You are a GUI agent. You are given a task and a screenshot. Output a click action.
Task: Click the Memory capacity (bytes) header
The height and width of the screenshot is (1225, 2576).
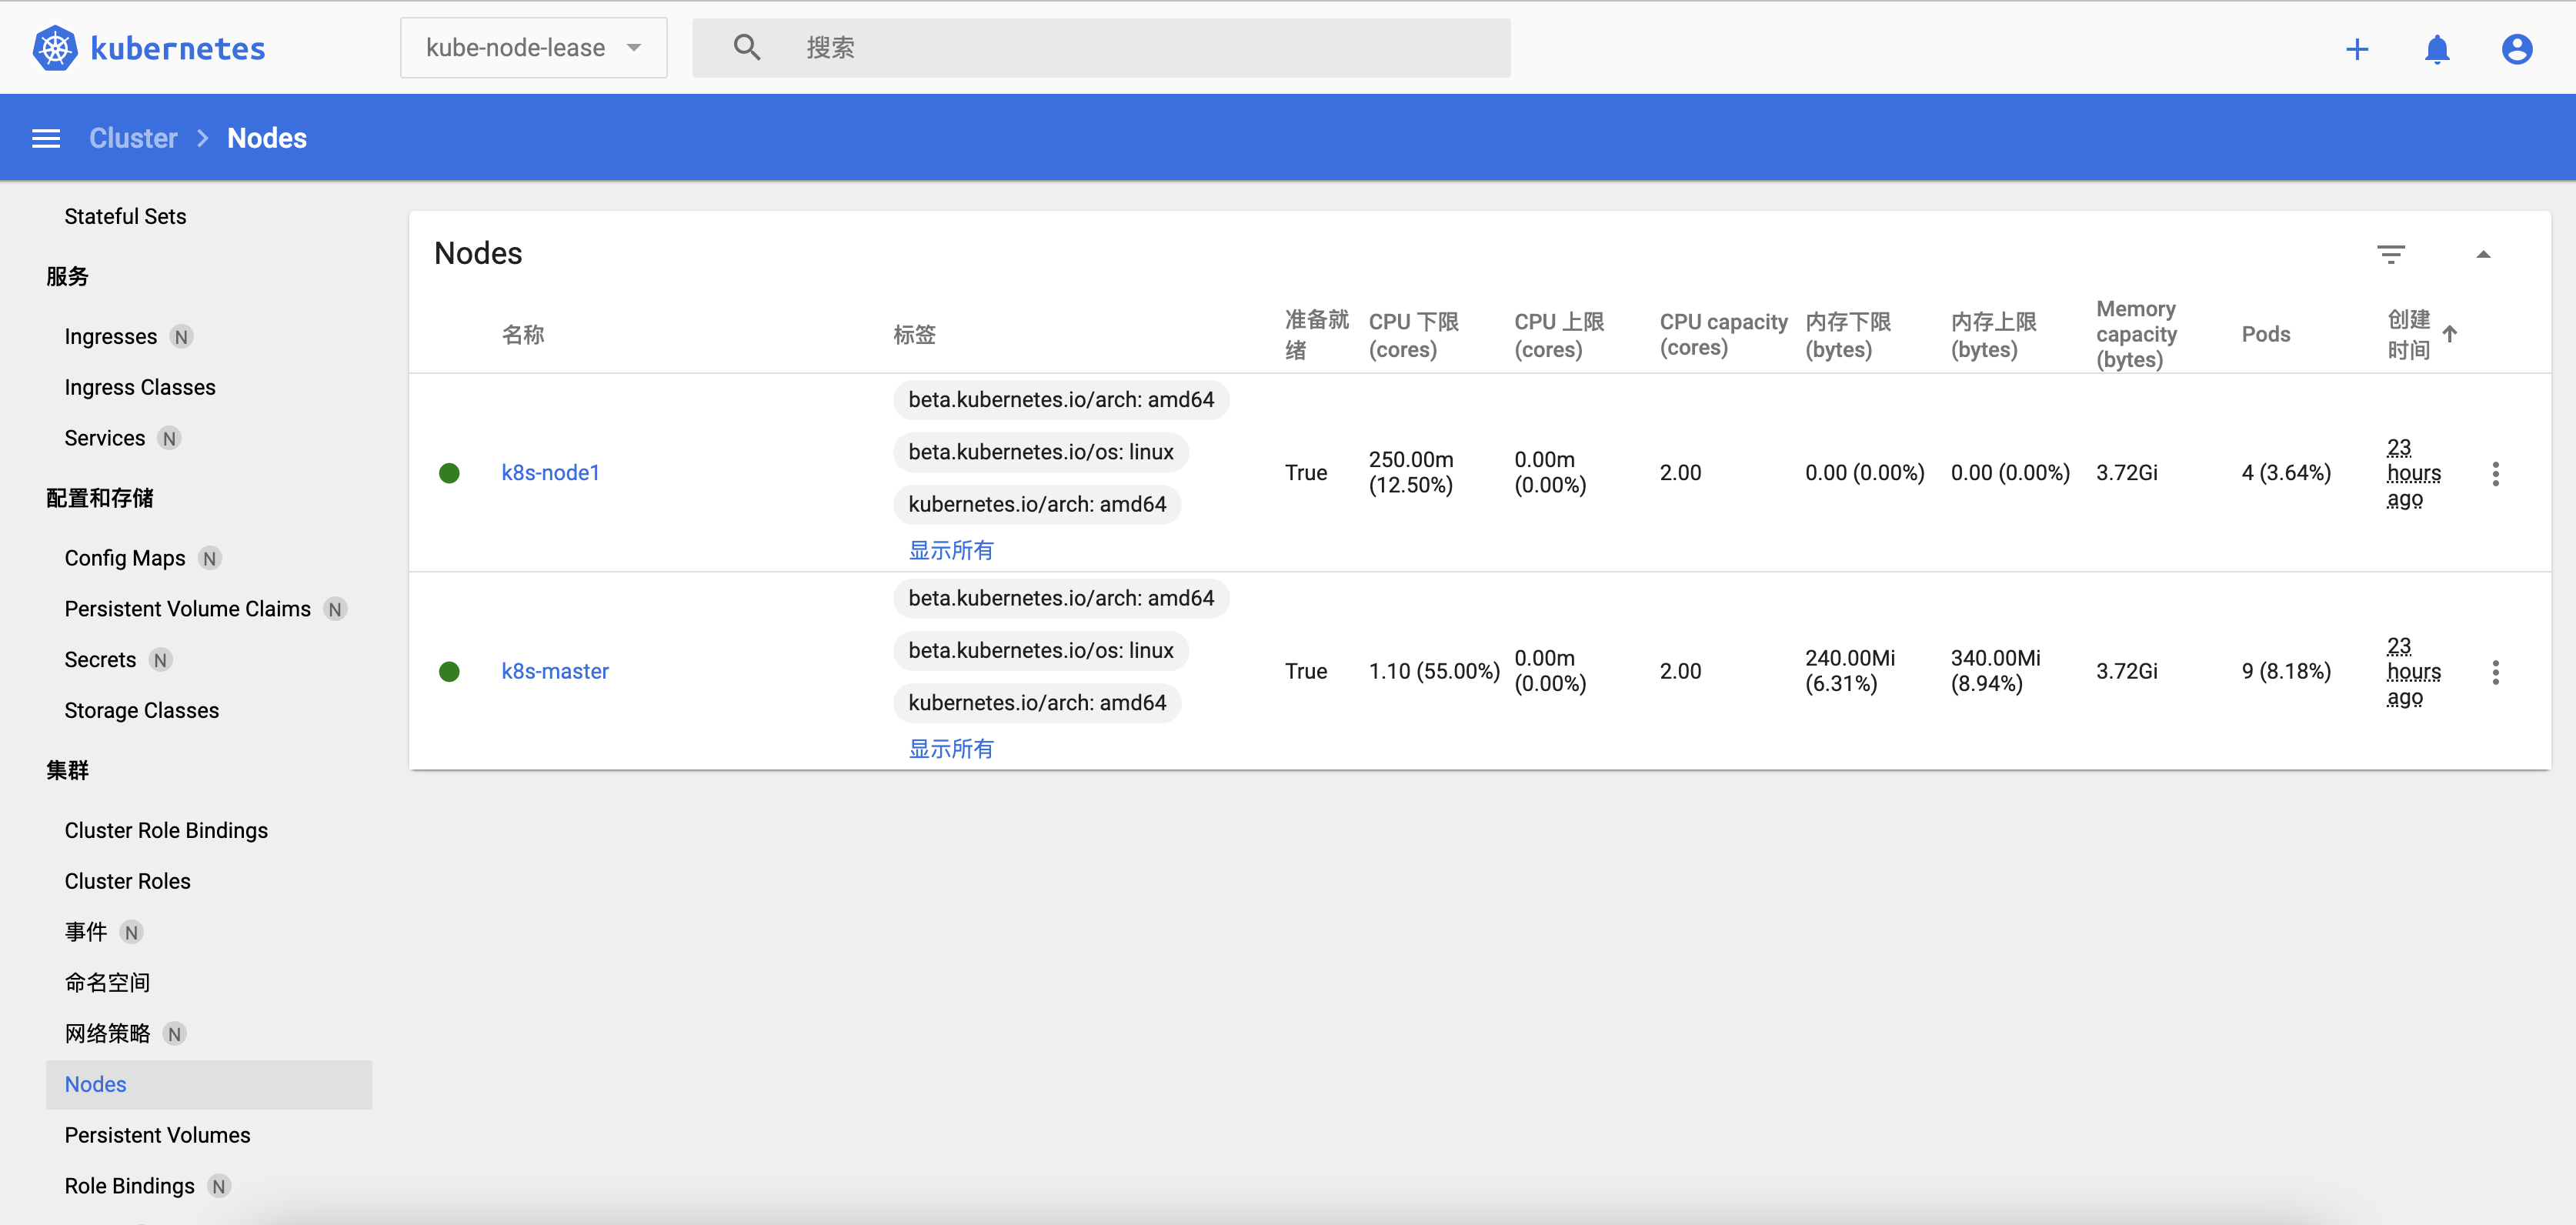click(x=2136, y=334)
